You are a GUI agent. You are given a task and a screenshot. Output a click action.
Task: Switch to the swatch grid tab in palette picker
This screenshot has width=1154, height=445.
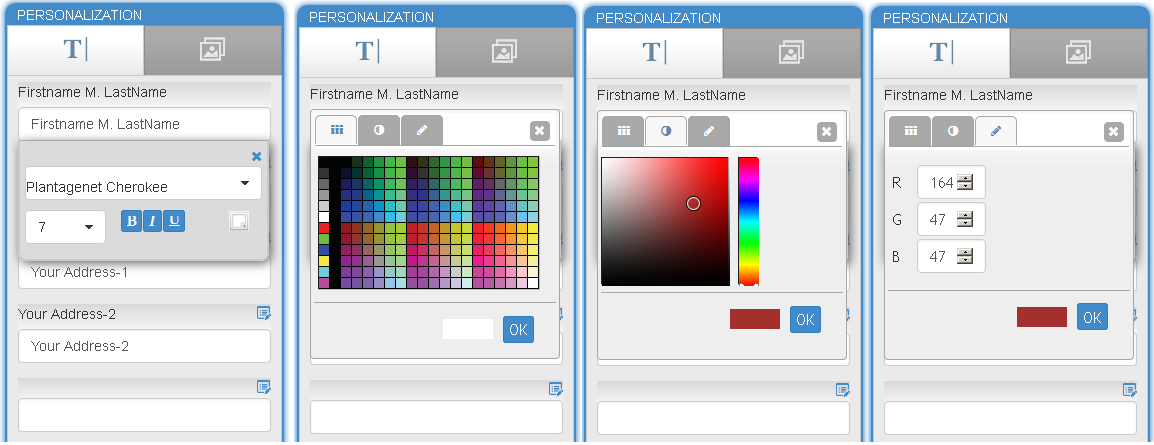click(x=336, y=130)
